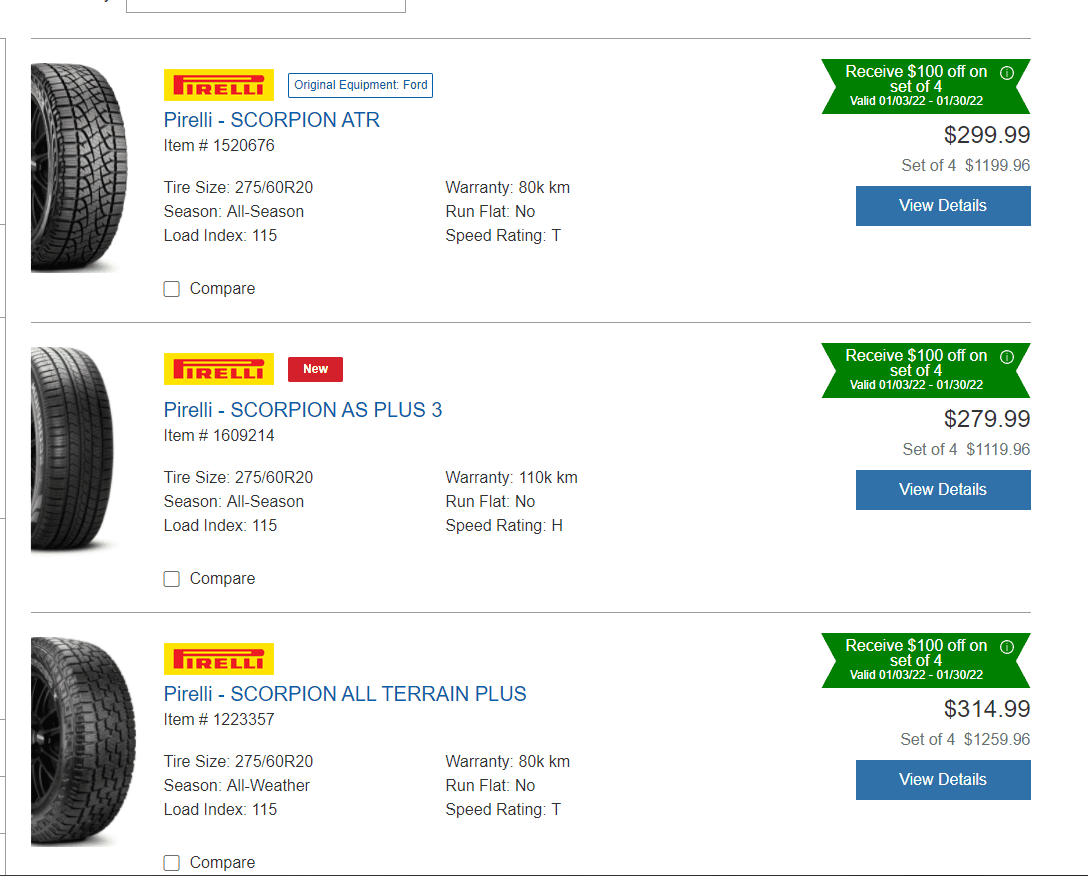Open Pirelli - SCORPION AS PLUS 3 link

coord(303,410)
